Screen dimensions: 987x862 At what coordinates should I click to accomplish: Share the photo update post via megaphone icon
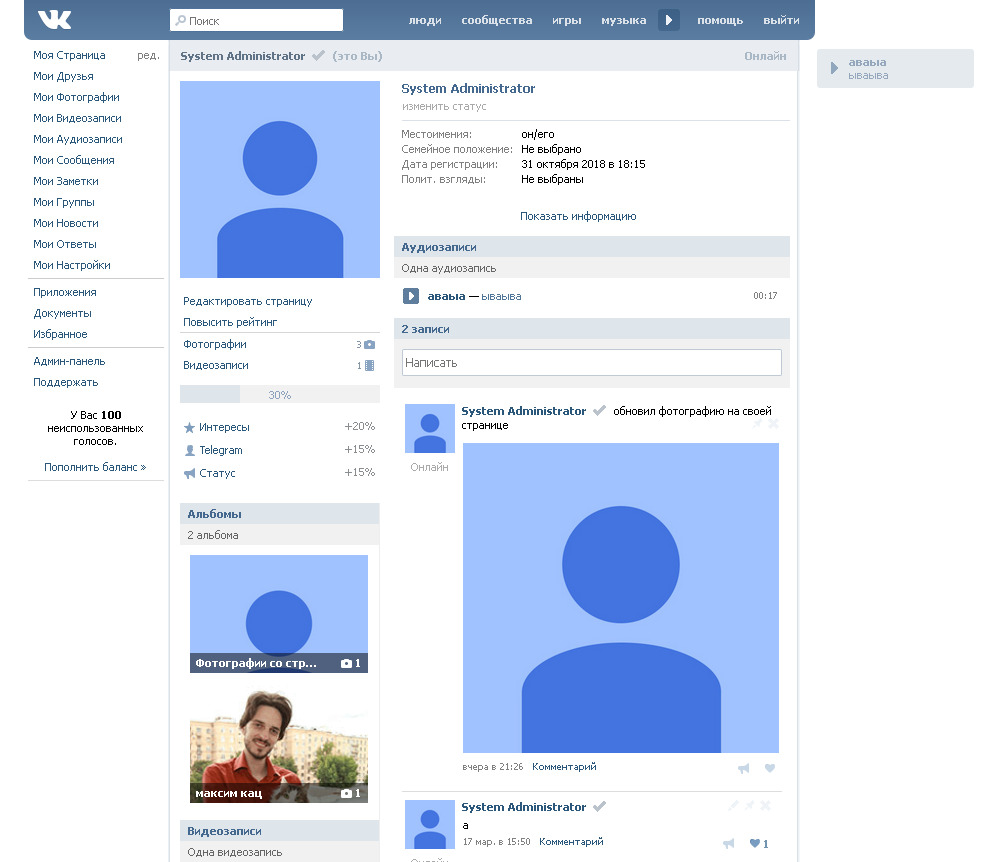point(744,768)
